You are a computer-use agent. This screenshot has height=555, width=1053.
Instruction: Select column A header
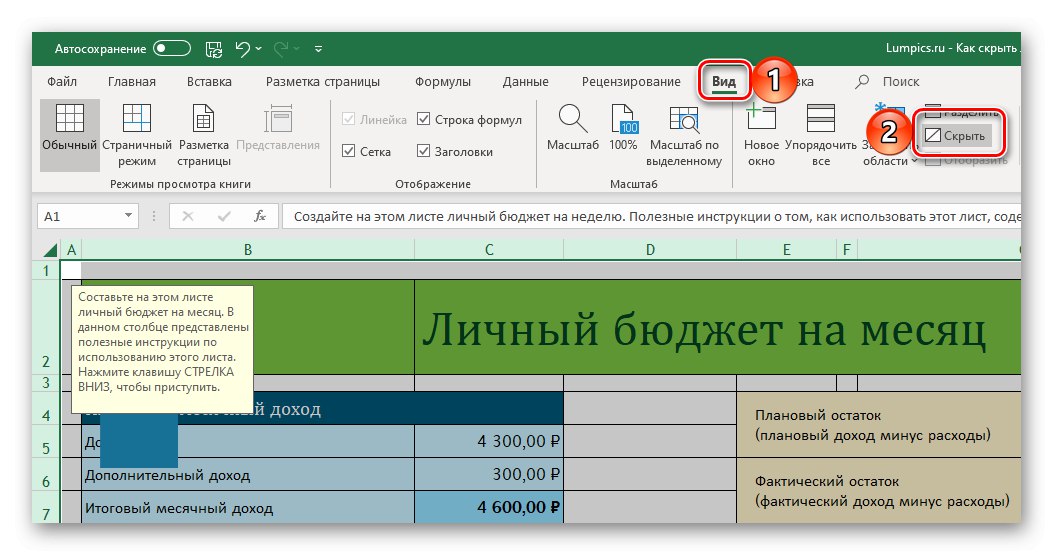click(x=71, y=250)
